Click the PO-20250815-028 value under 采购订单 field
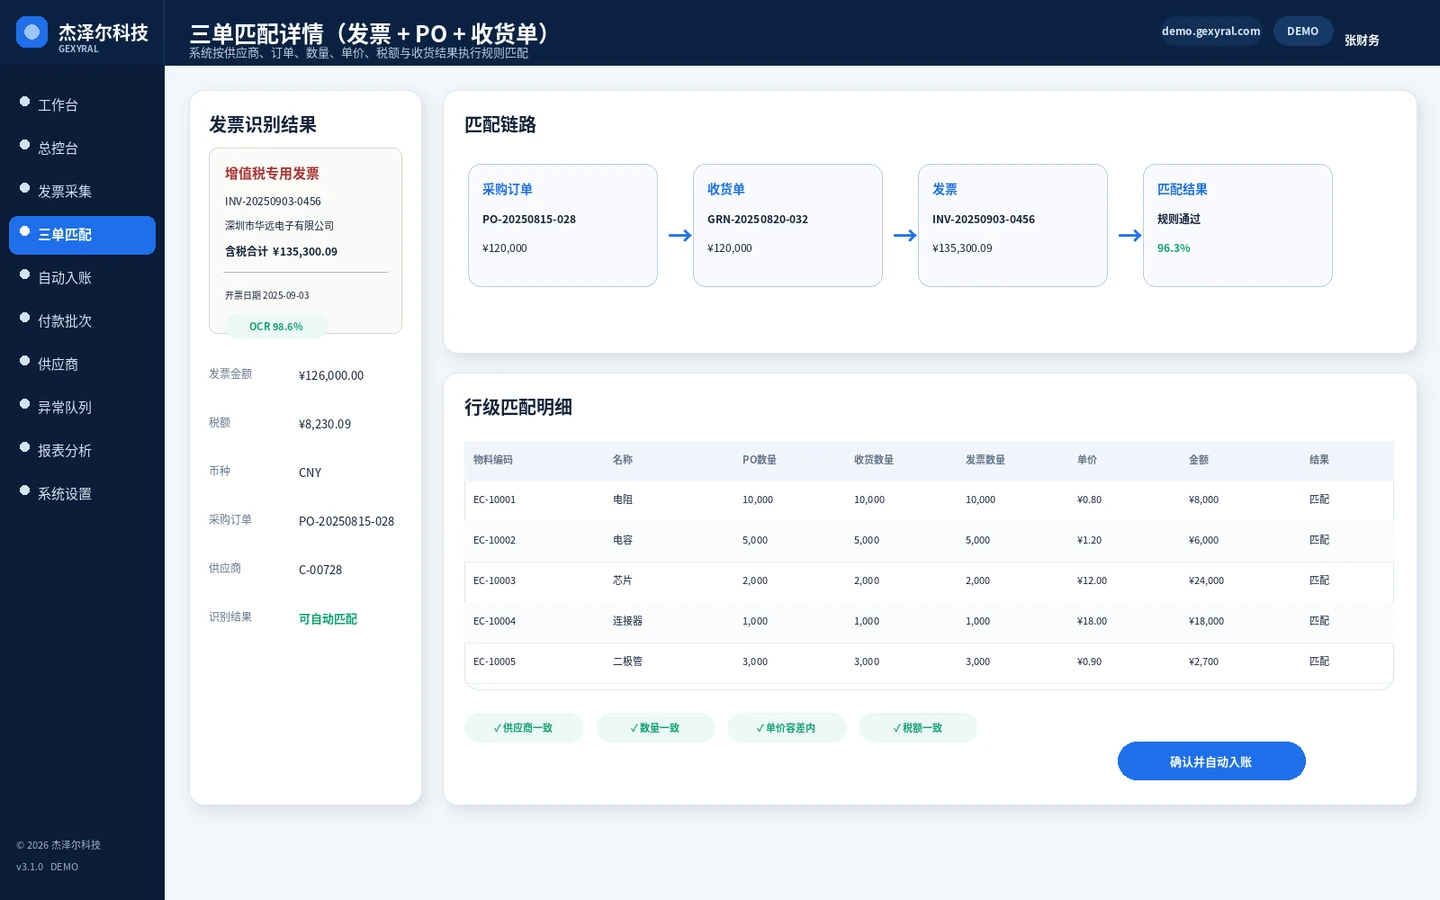 pos(346,521)
